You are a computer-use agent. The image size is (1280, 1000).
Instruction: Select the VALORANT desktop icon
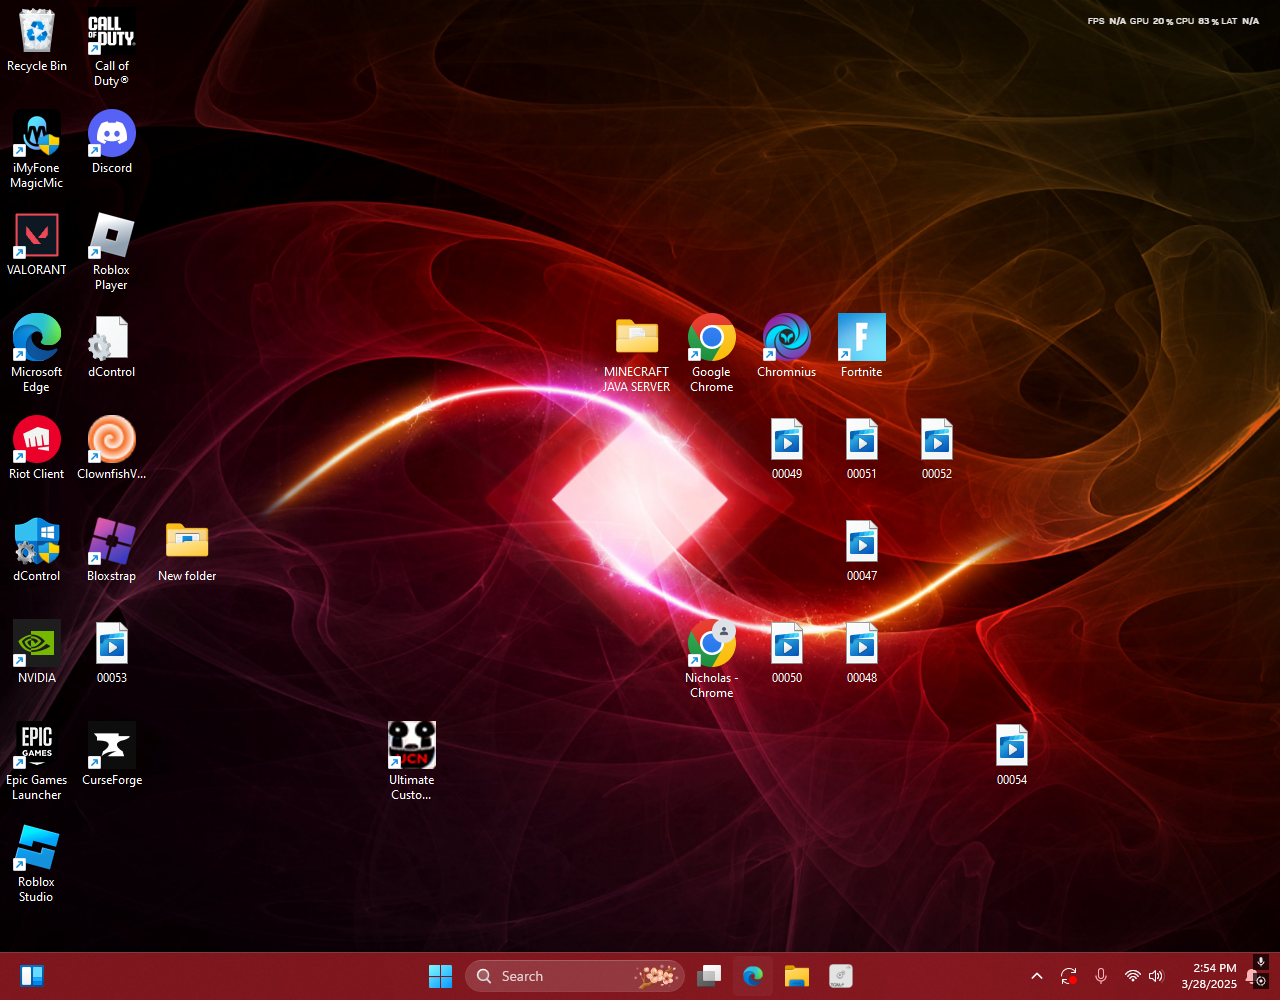[x=37, y=237]
